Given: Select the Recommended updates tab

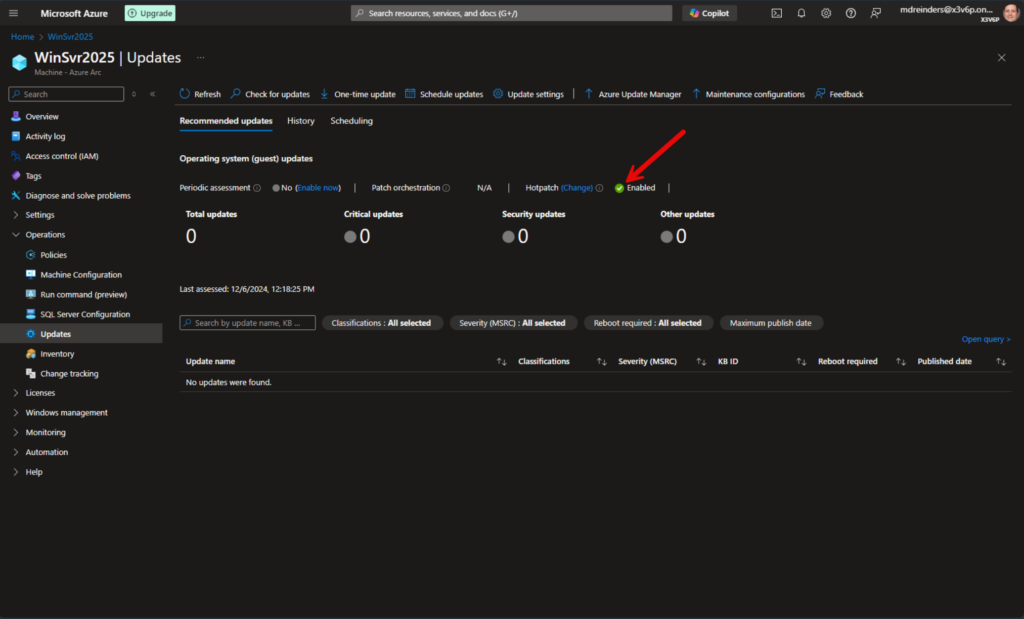Looking at the screenshot, I should click(226, 121).
